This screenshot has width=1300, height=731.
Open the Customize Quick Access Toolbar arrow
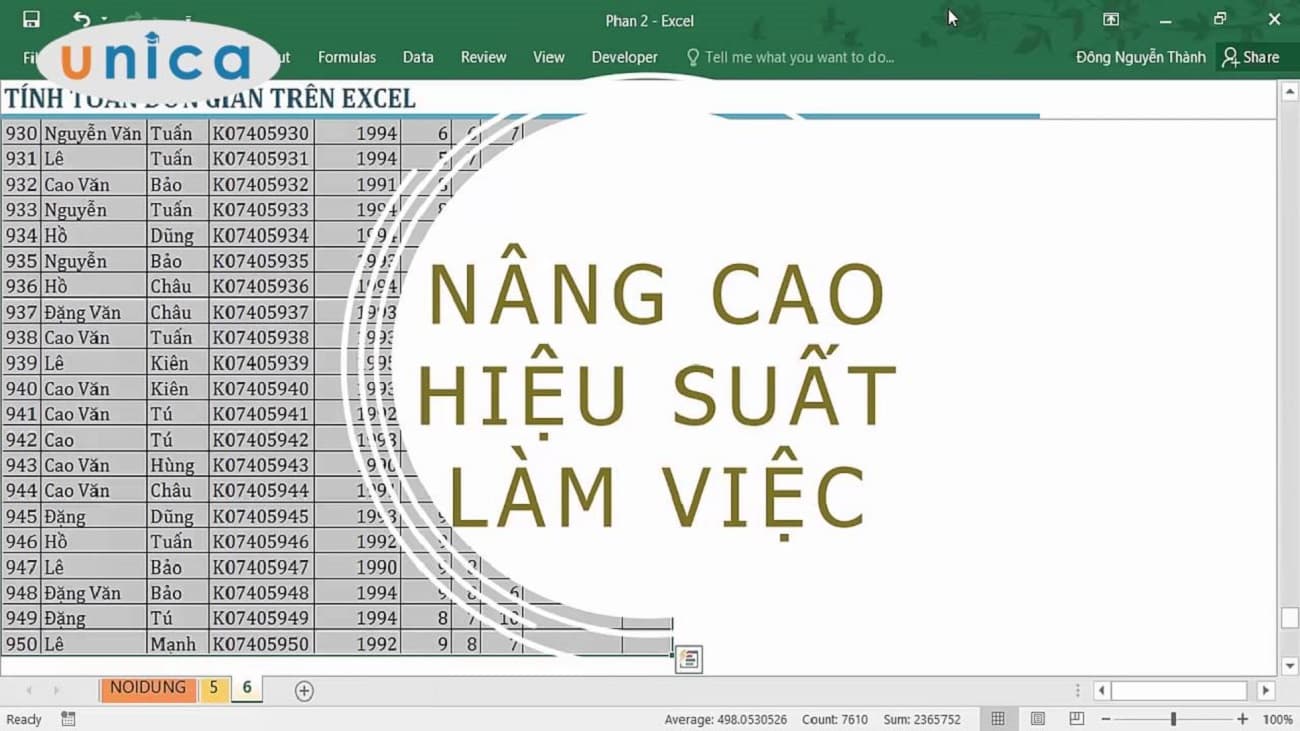pos(188,18)
